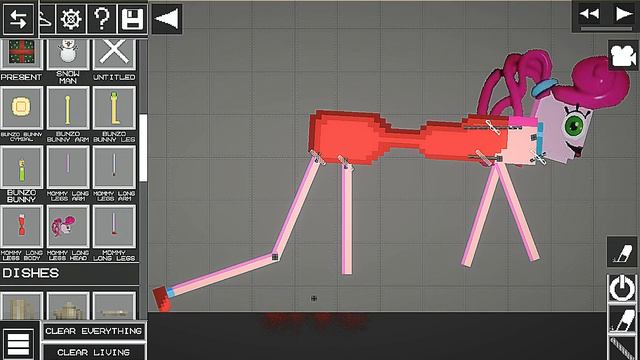
Task: Click the blue hair band on the ponytail
Action: coord(545,87)
